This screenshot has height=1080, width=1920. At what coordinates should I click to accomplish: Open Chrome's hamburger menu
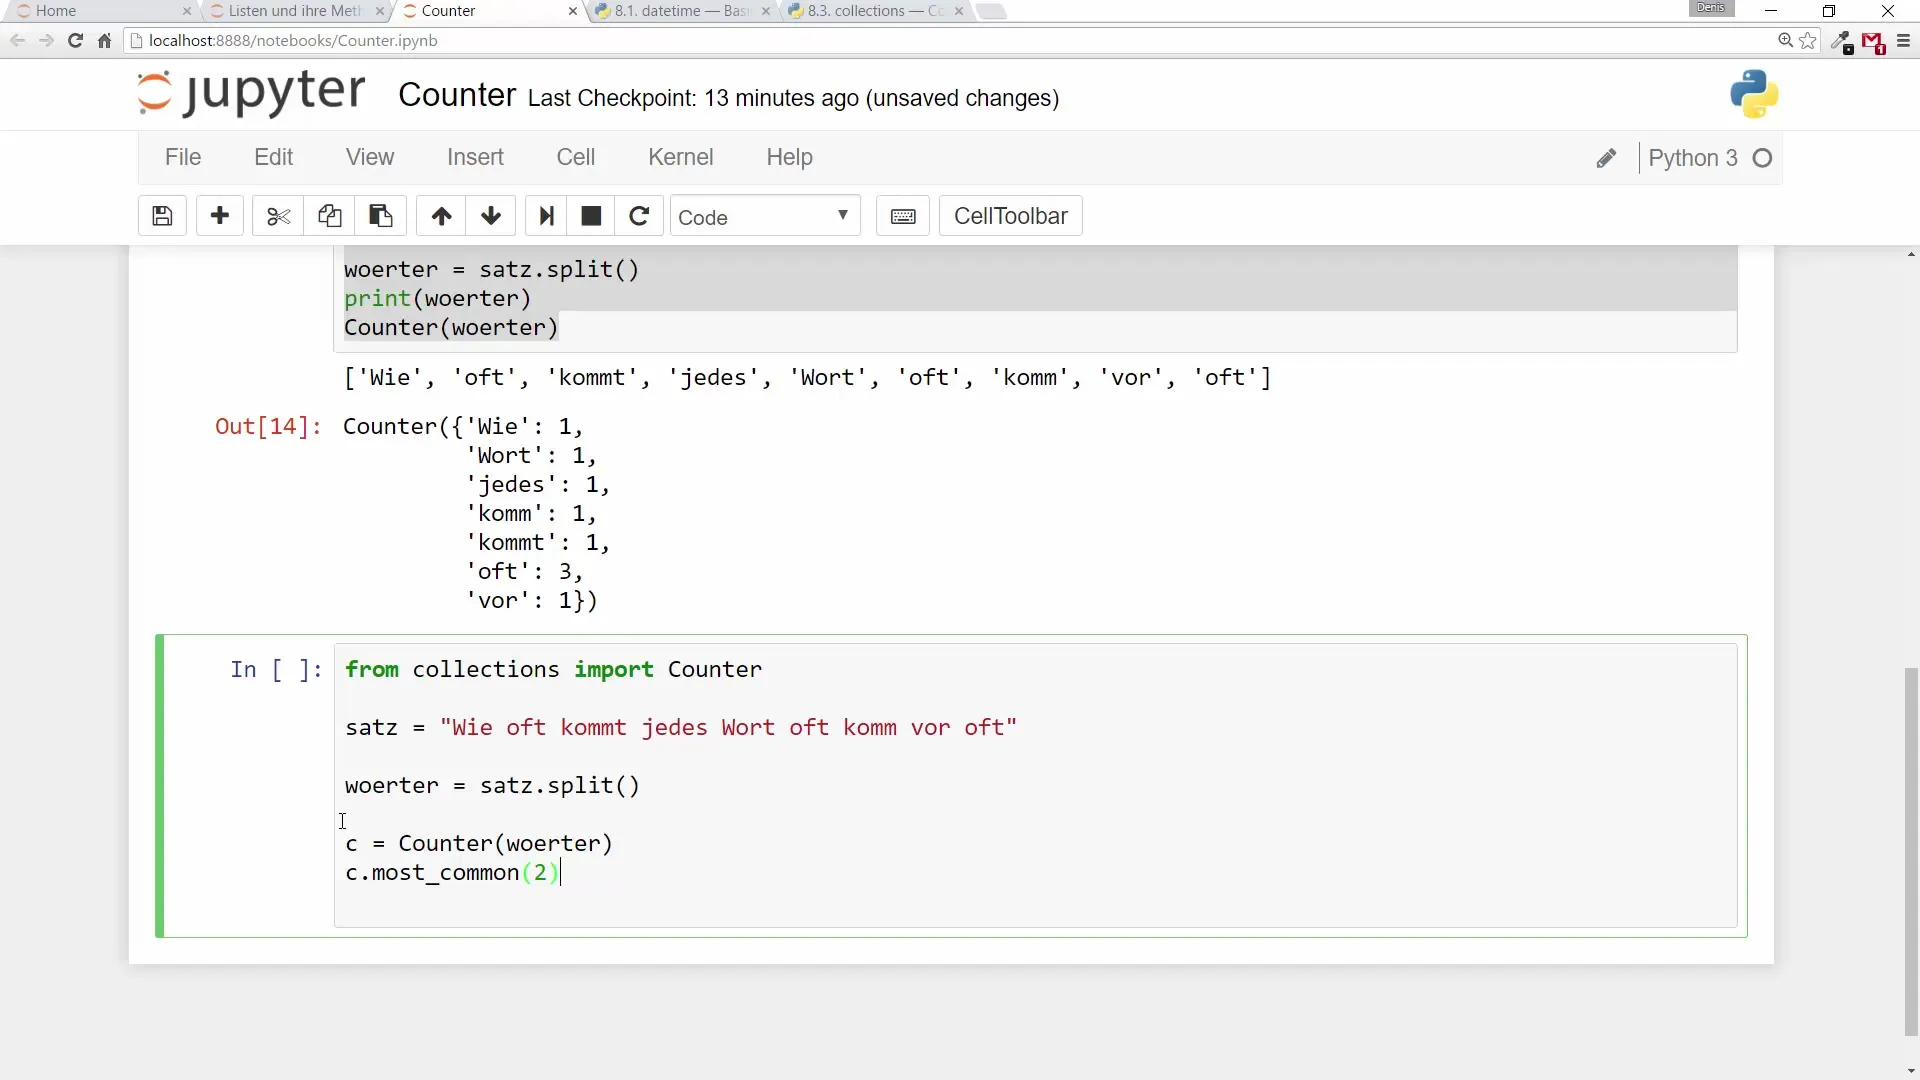1903,41
